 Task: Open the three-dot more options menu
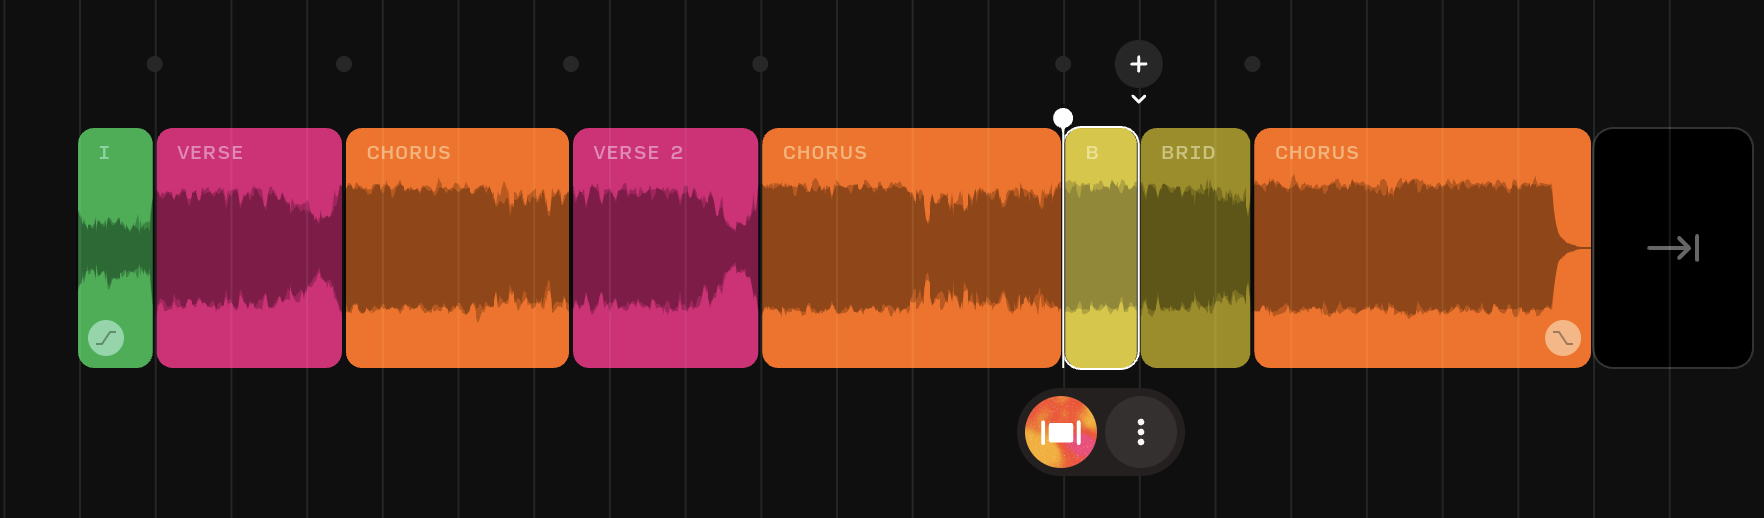click(1141, 432)
